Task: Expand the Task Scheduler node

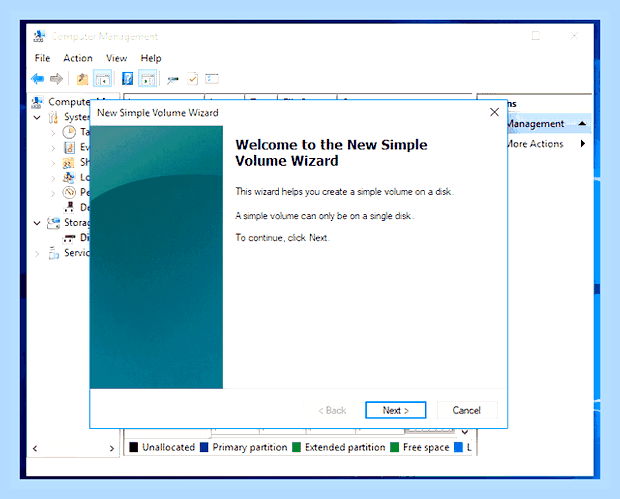Action: 53,133
